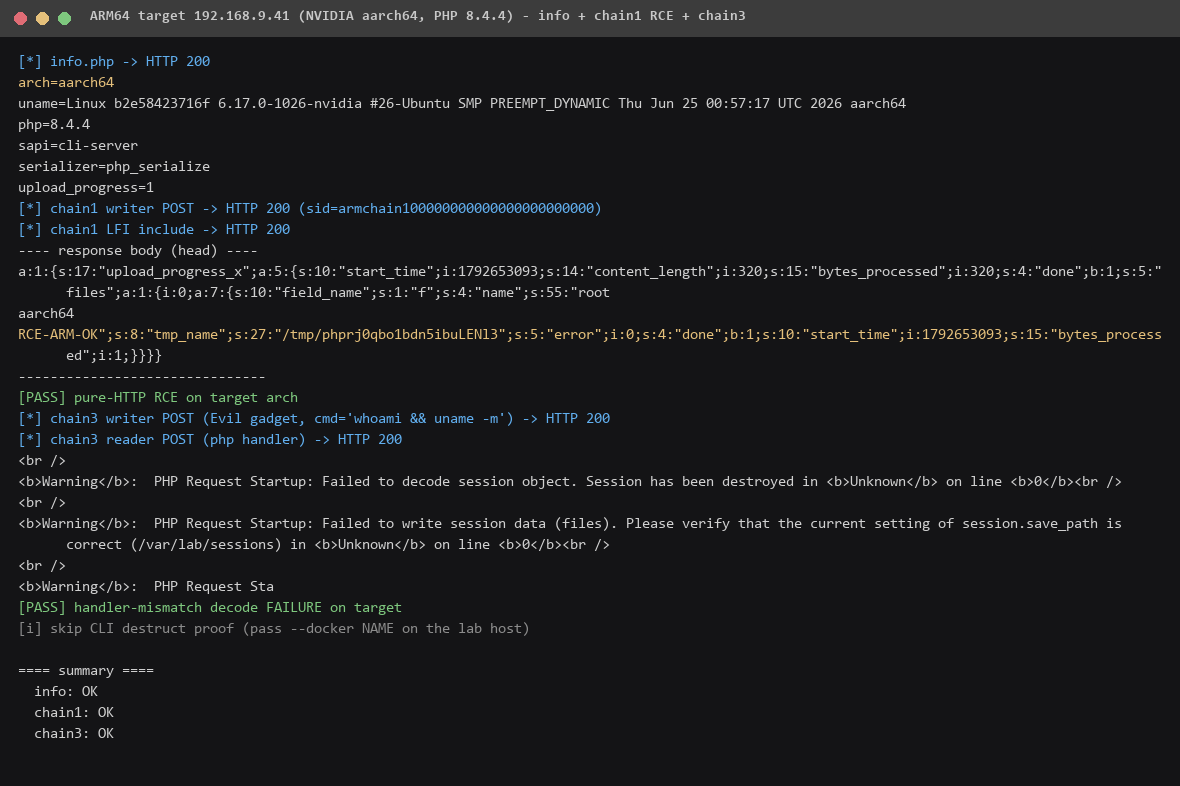The width and height of the screenshot is (1180, 786).
Task: Click the "Failed to decode session object" warning
Action: [570, 482]
